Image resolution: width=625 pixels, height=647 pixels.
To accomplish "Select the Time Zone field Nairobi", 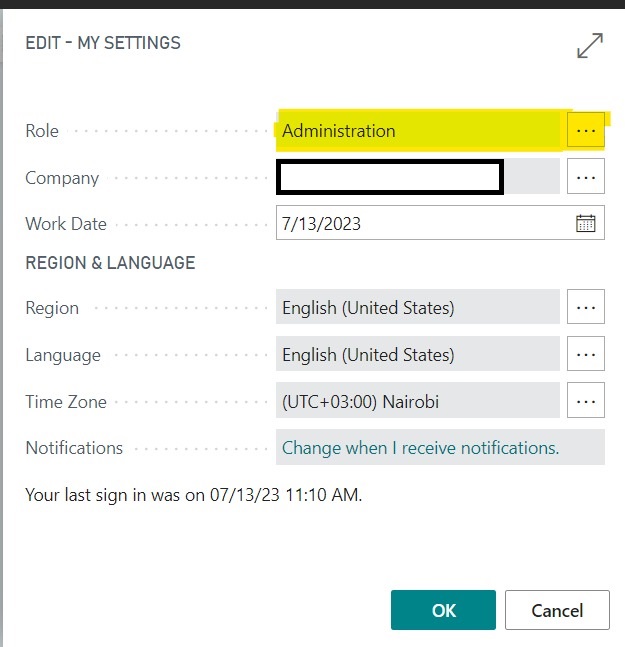I will coord(418,401).
